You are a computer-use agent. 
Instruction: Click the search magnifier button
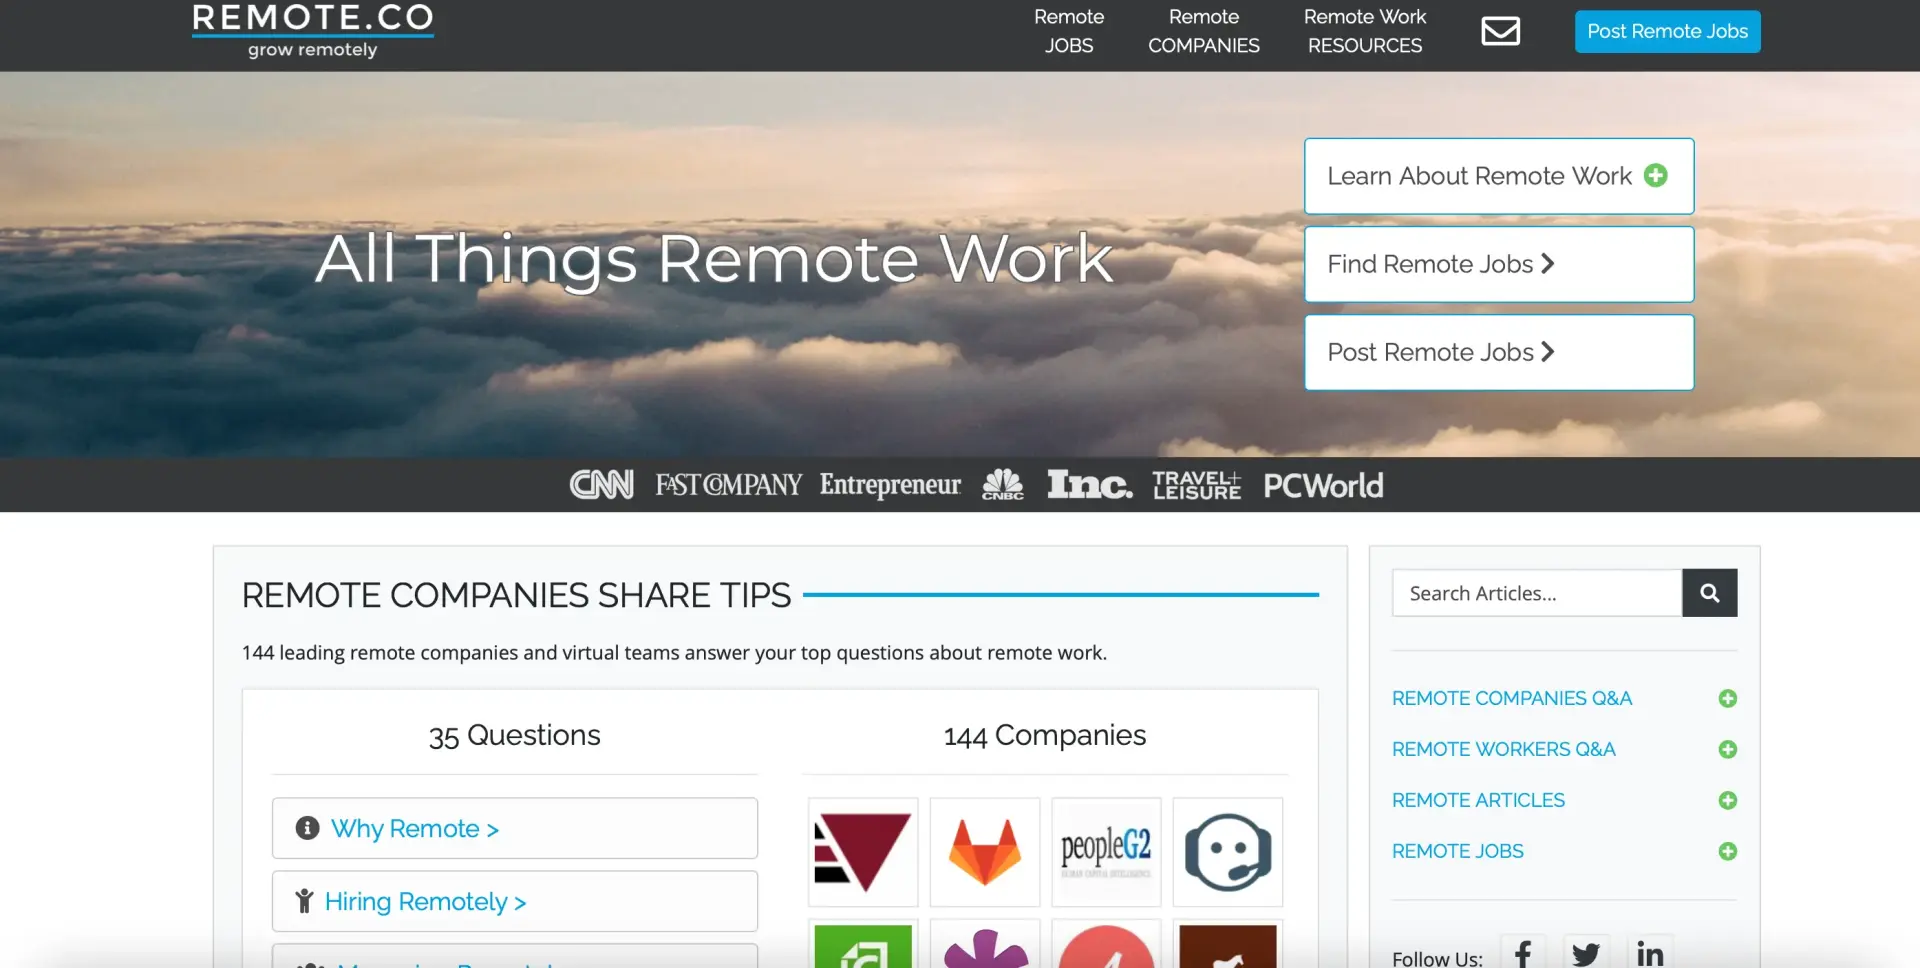[x=1709, y=593]
